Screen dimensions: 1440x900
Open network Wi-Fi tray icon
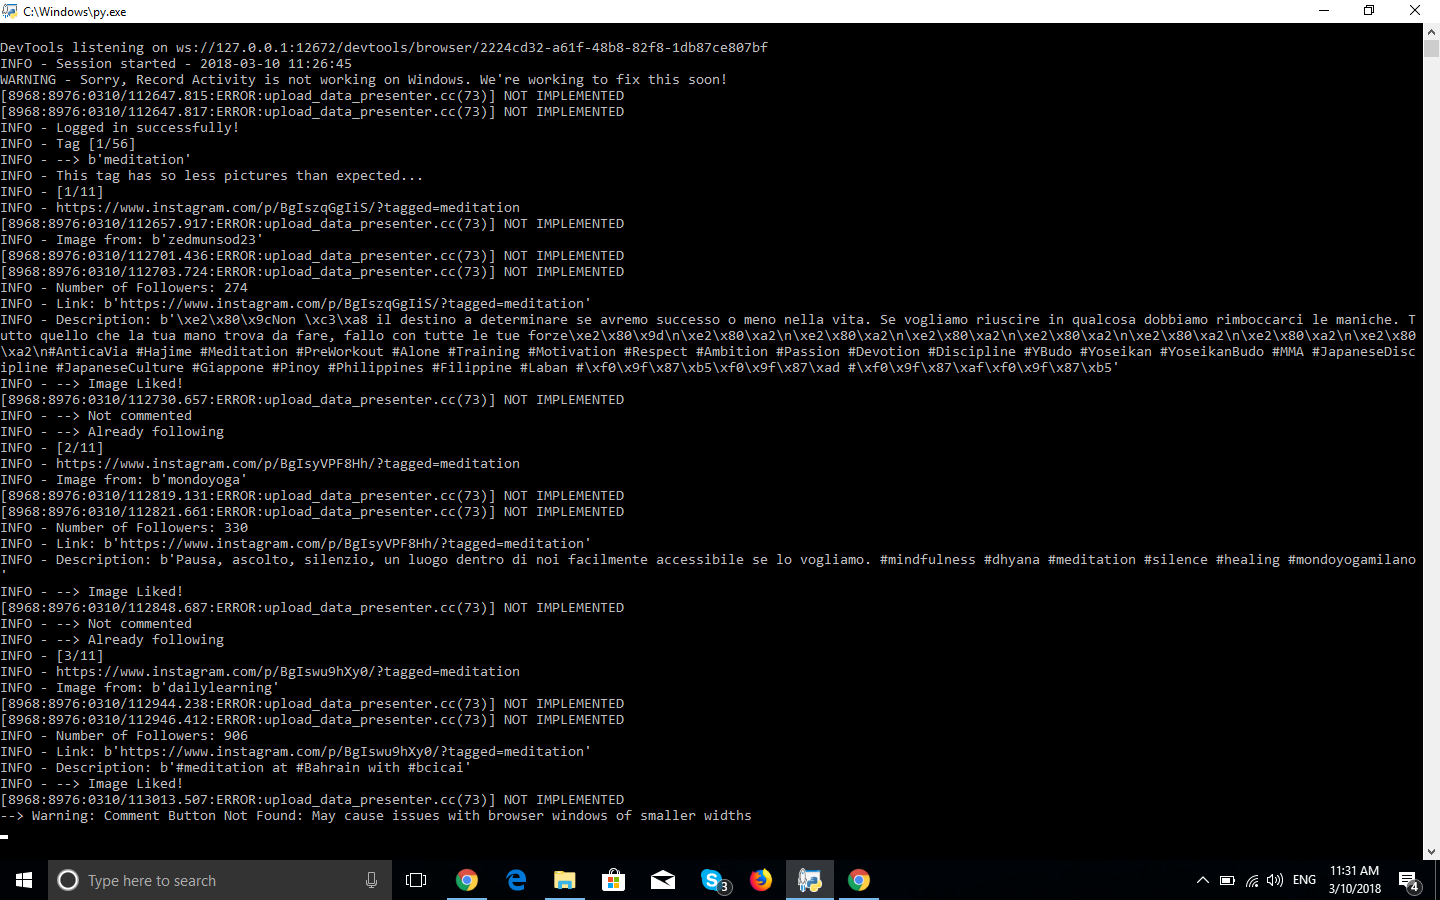tap(1251, 880)
